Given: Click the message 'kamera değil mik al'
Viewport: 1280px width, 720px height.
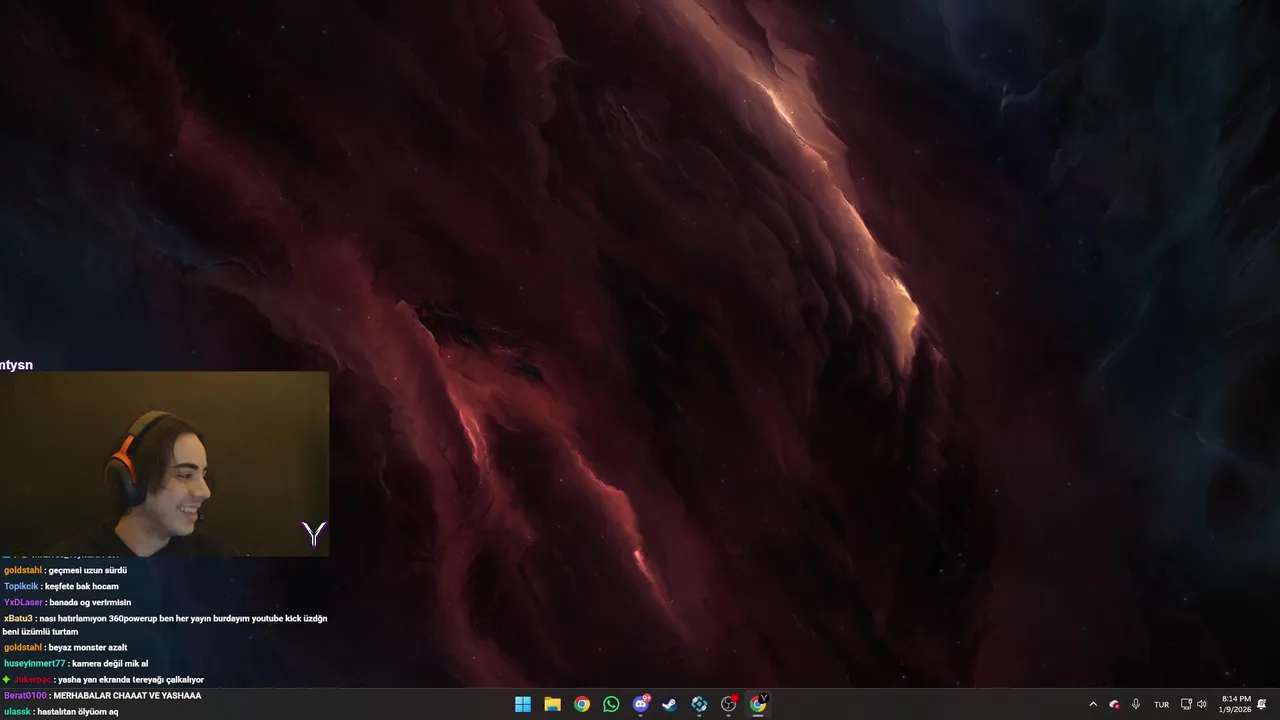Looking at the screenshot, I should [110, 663].
